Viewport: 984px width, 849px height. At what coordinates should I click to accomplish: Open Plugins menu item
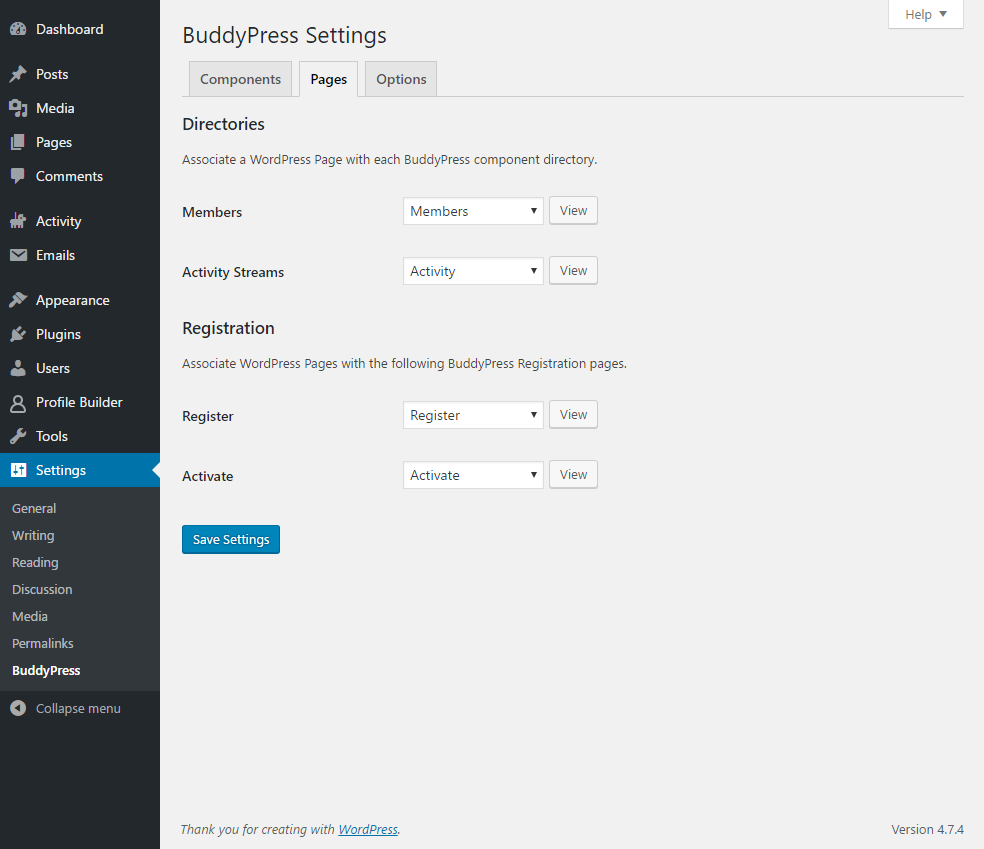tap(80, 334)
